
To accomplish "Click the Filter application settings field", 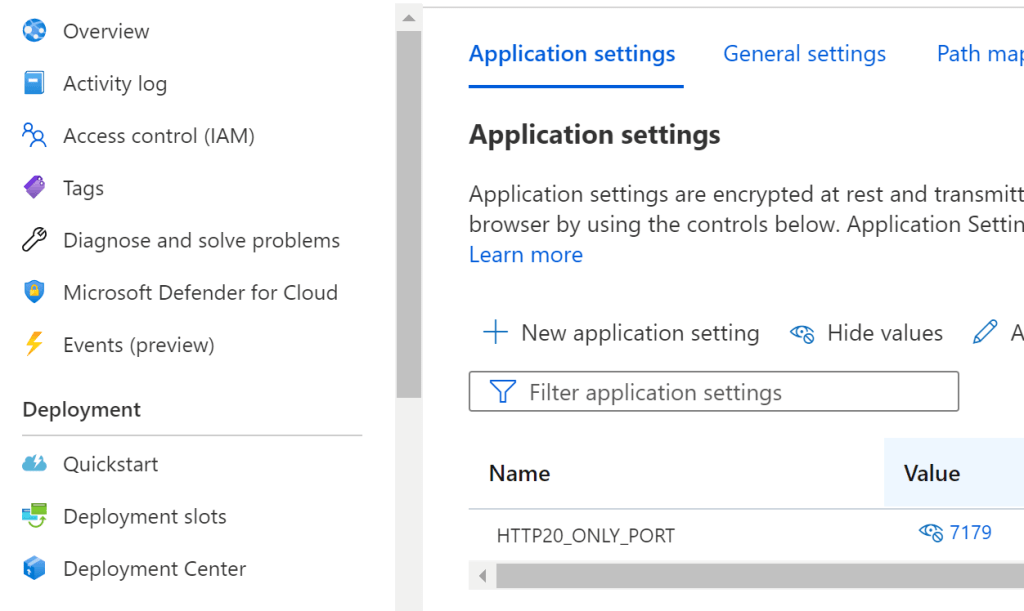I will [x=713, y=392].
